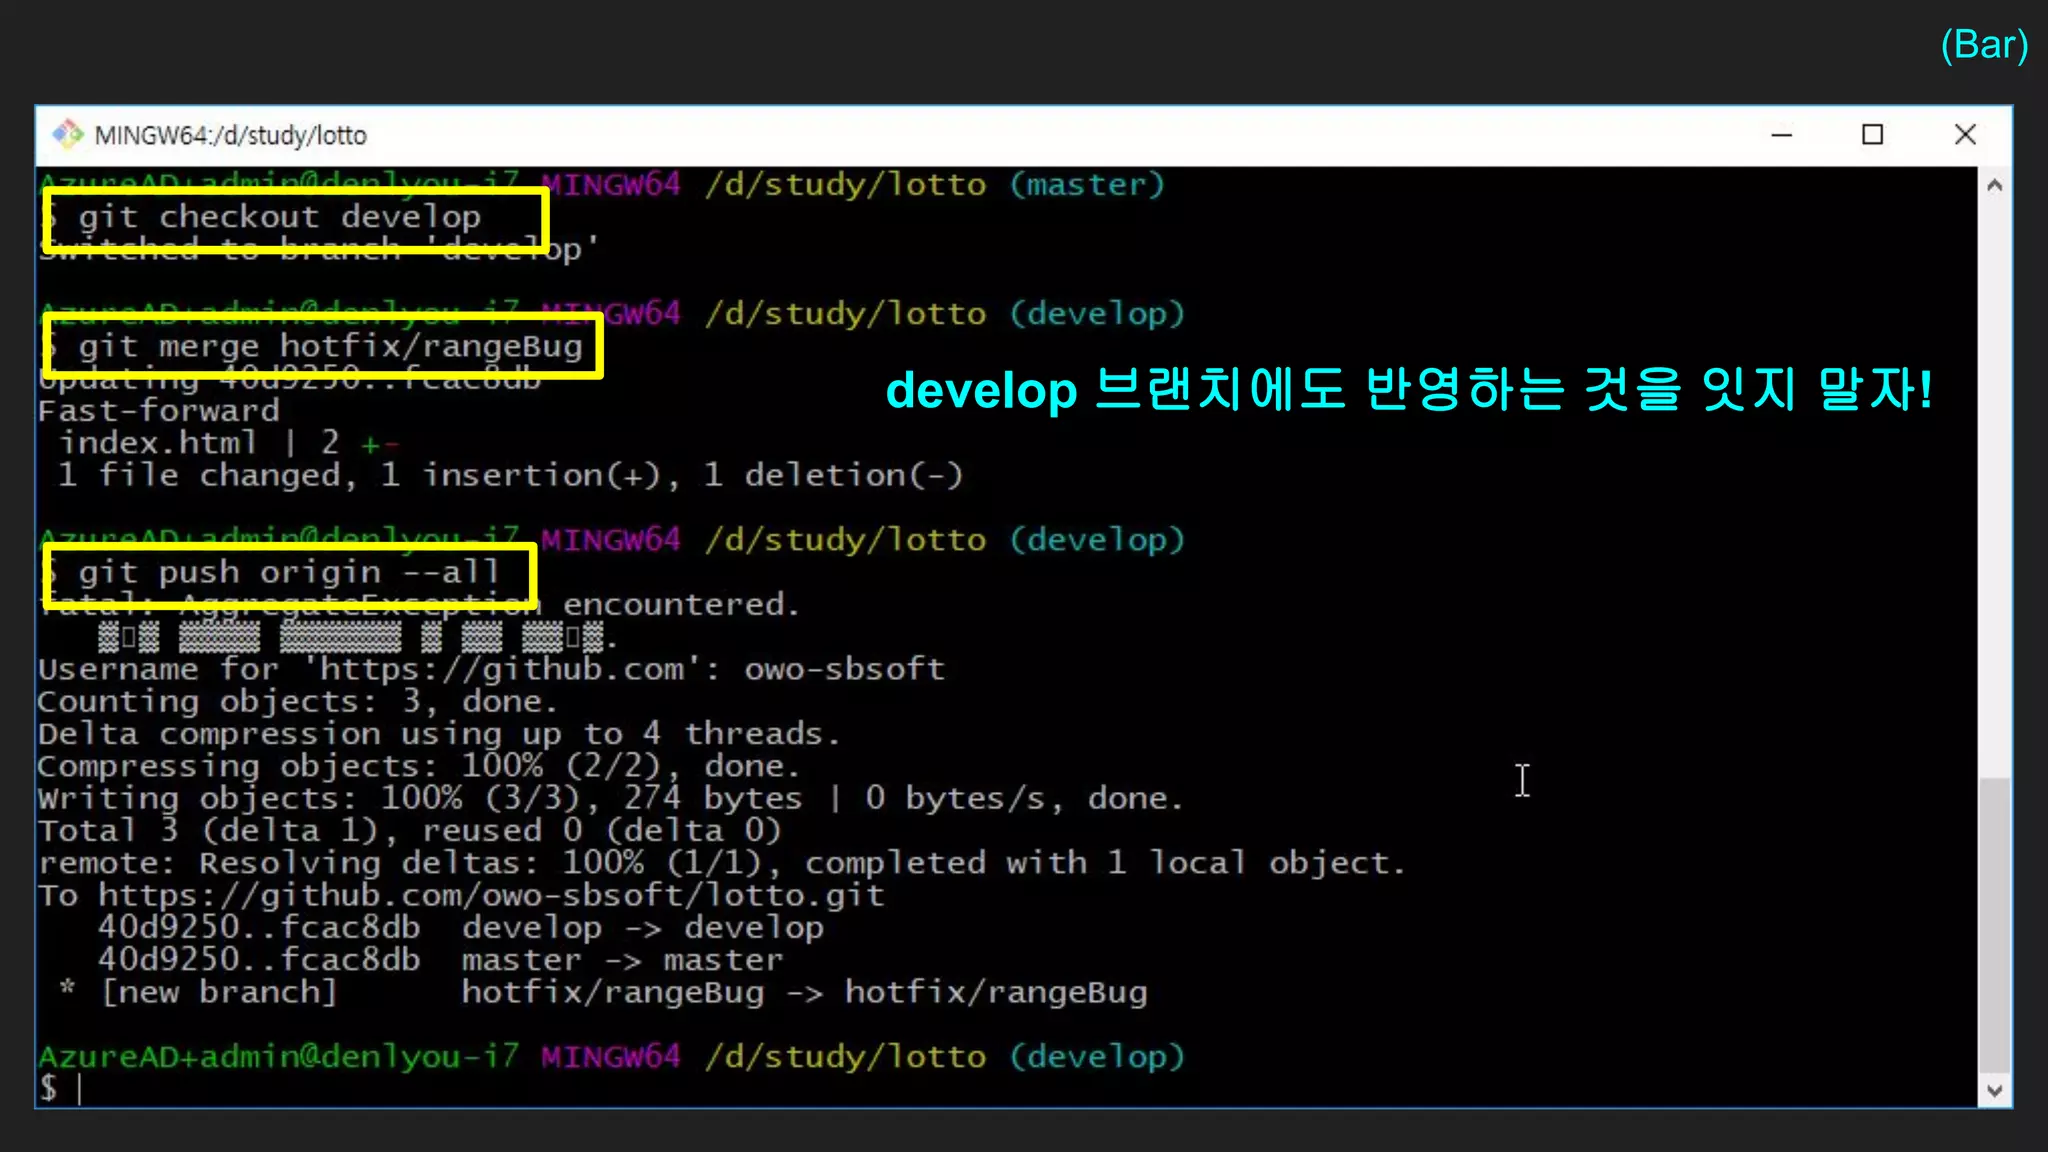Click 'Delta compression using up to 4 threads' line
The image size is (2048, 1152).
[439, 734]
